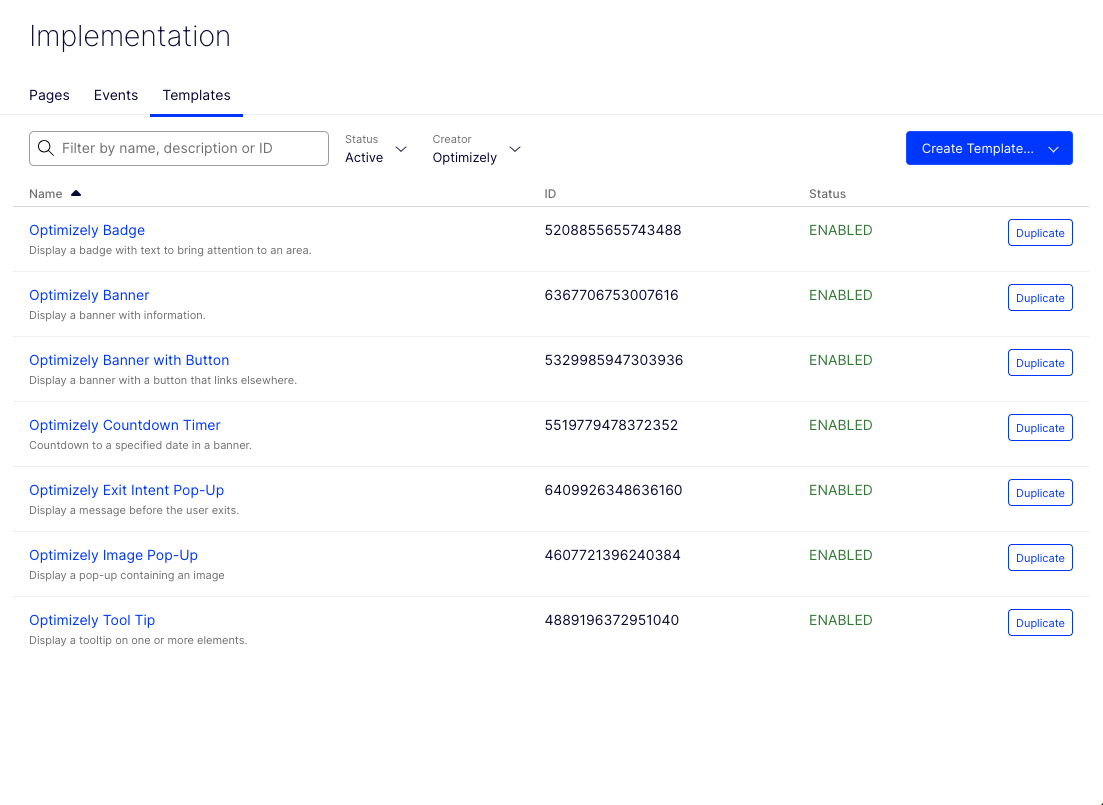Open Optimizely Banner with Button template
1103x805 pixels.
129,360
